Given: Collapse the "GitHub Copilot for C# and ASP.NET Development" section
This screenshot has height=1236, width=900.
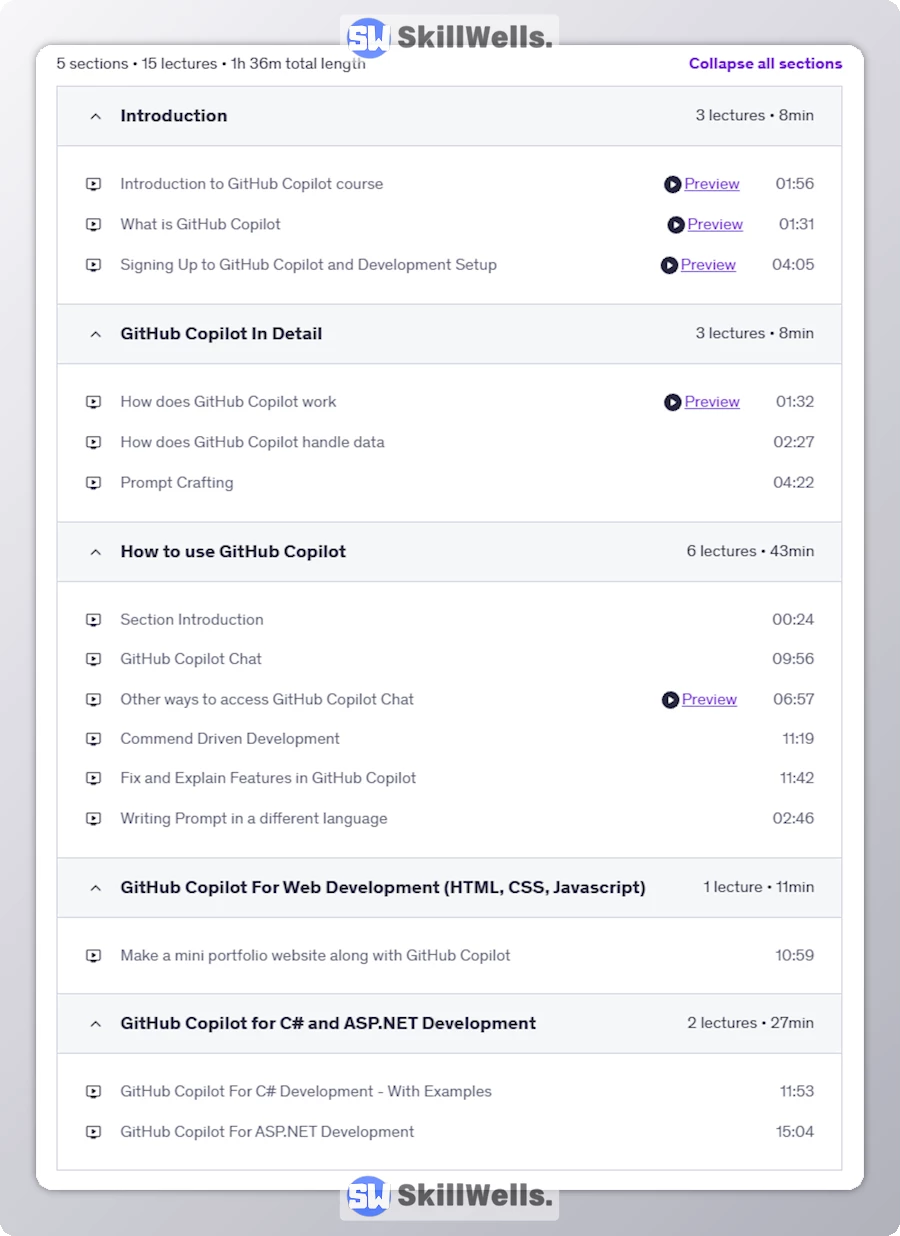Looking at the screenshot, I should 95,1023.
